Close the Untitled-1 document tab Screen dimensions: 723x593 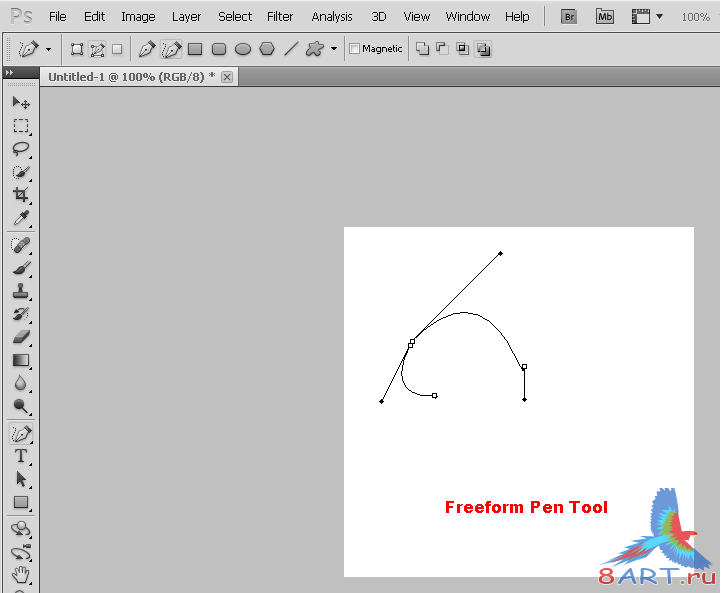227,77
